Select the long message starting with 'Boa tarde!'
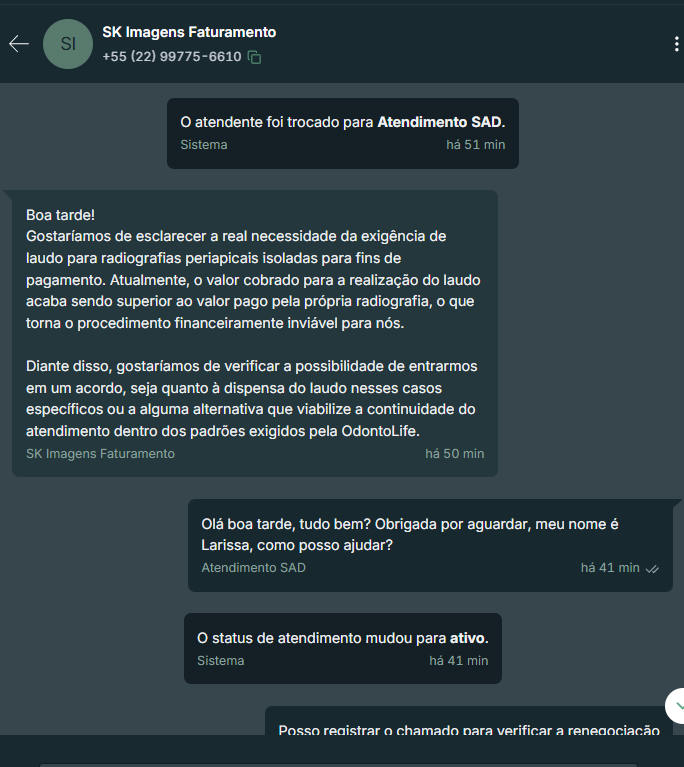This screenshot has height=767, width=684. tap(255, 333)
